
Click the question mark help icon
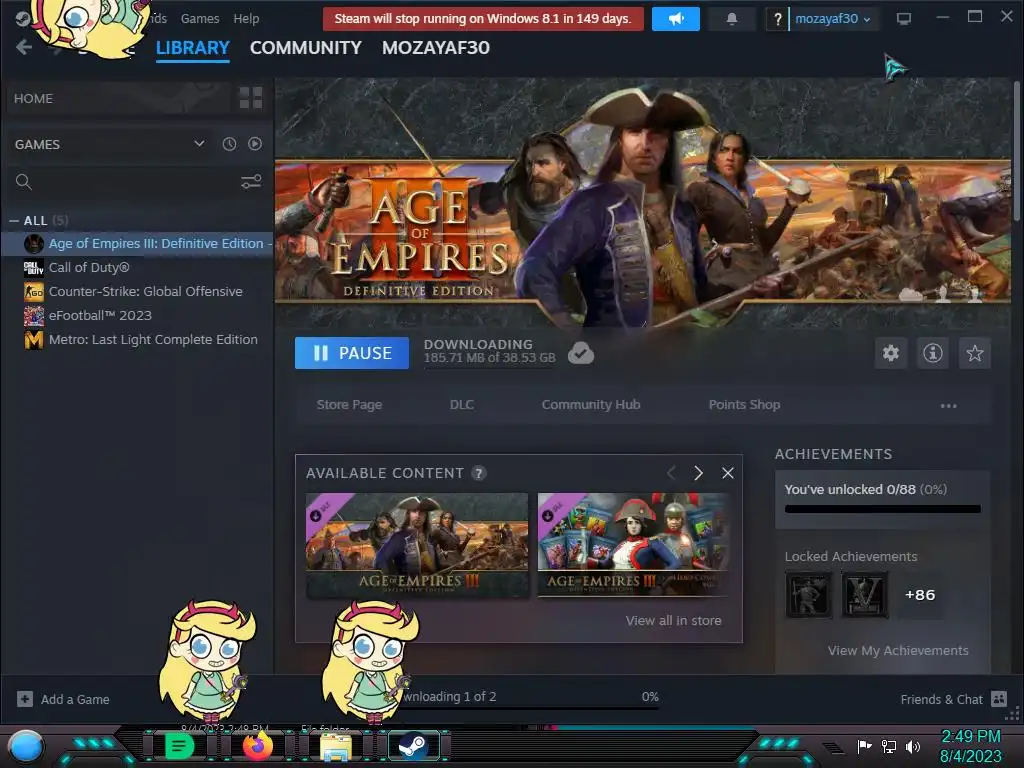click(x=777, y=19)
